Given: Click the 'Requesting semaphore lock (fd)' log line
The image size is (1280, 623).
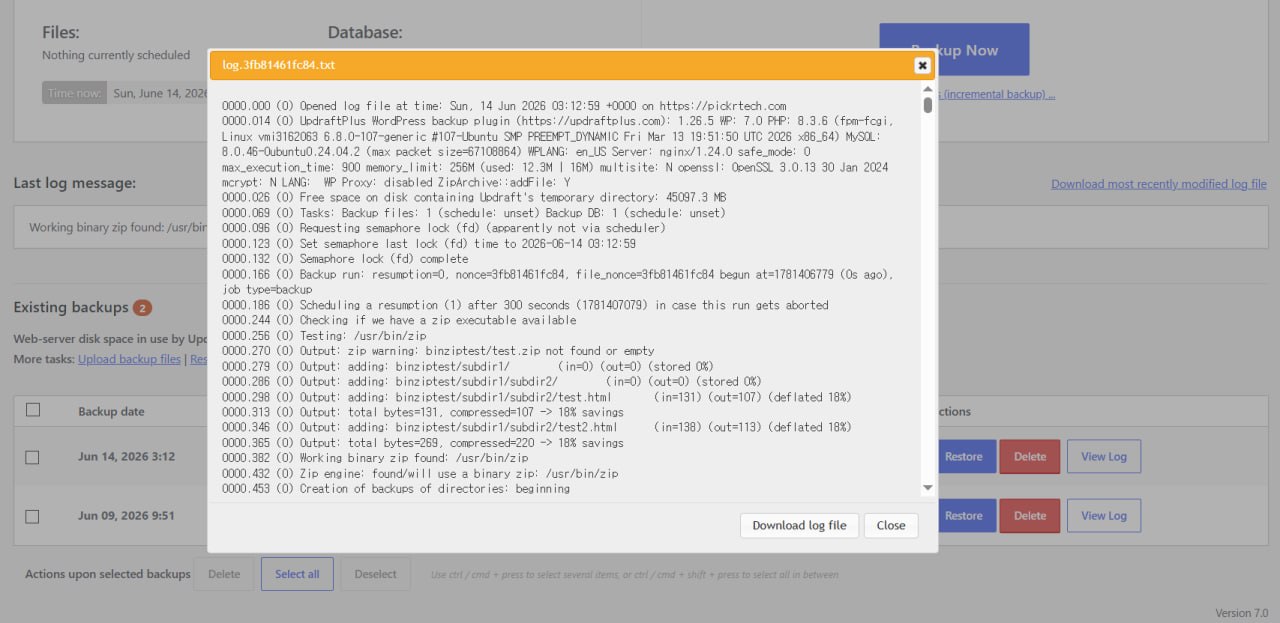Looking at the screenshot, I should pyautogui.click(x=442, y=228).
